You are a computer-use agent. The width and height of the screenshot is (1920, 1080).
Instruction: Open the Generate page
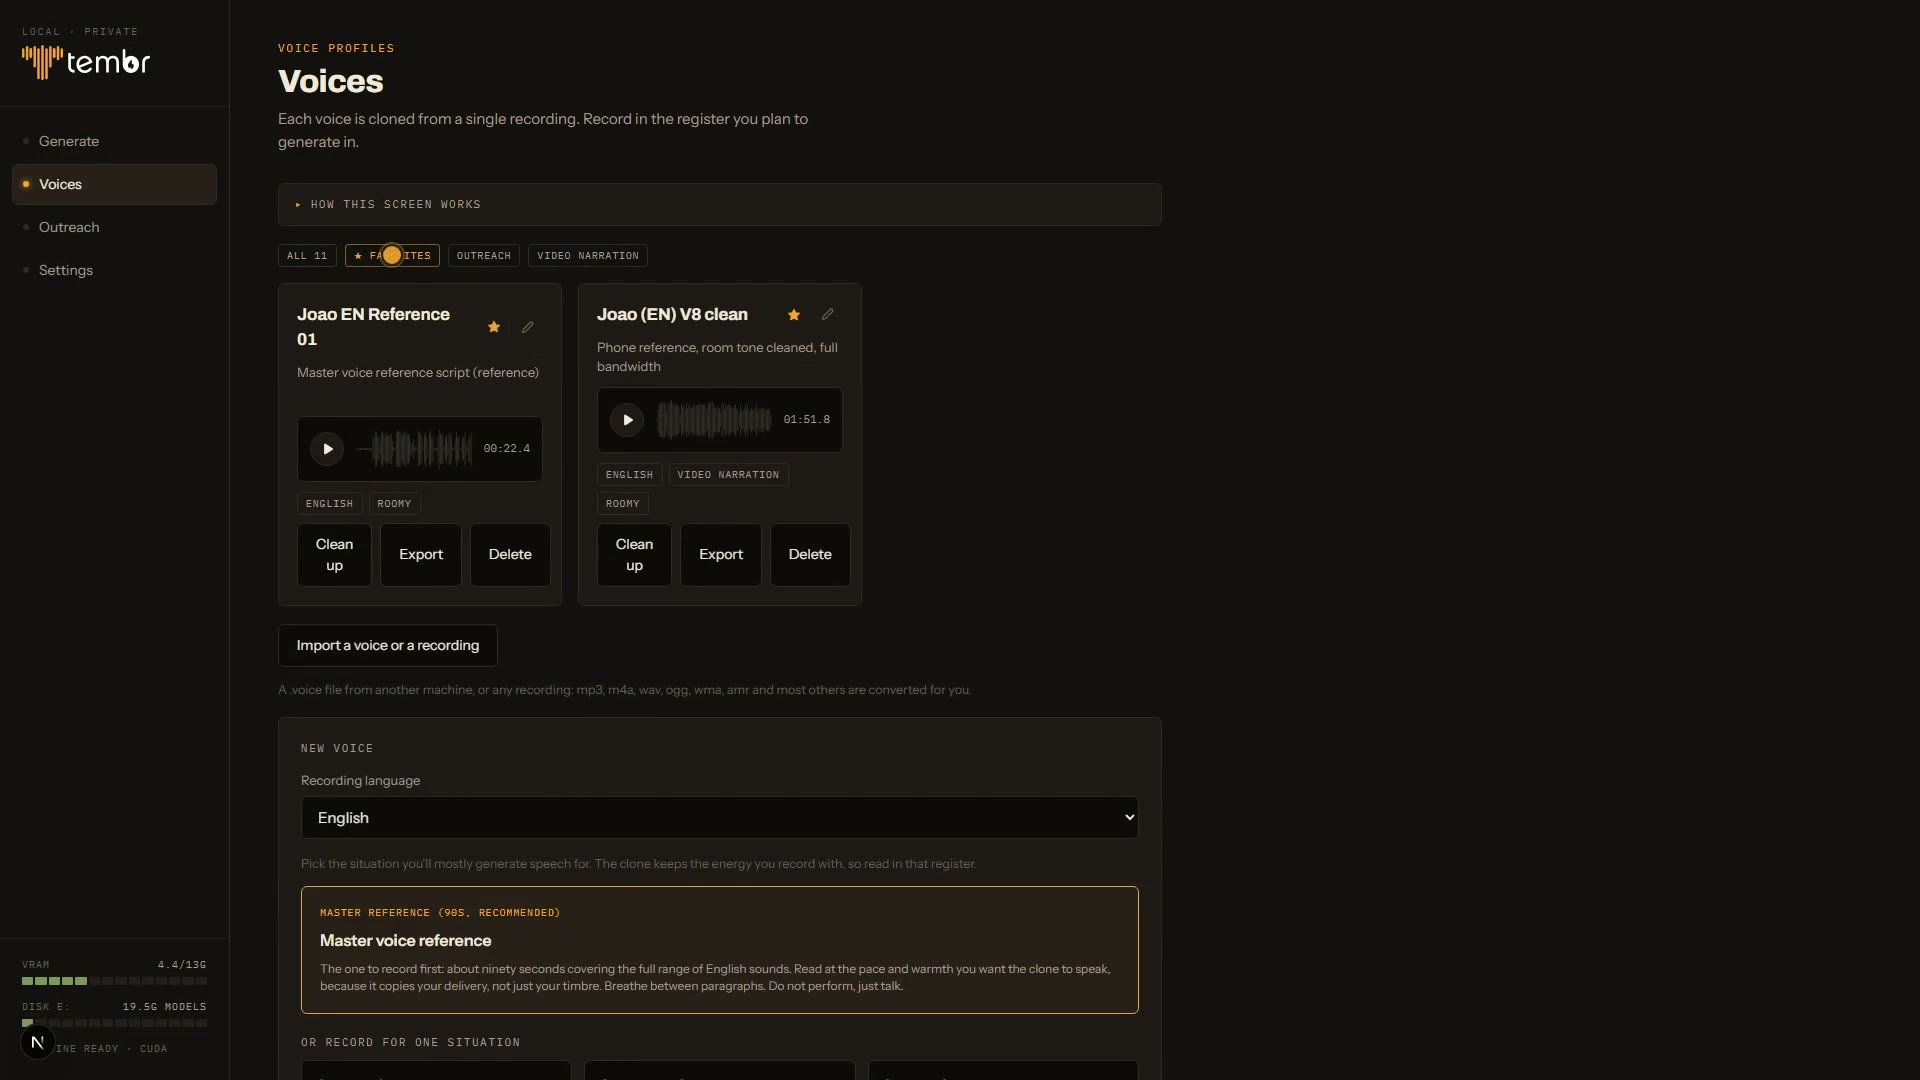(x=114, y=141)
